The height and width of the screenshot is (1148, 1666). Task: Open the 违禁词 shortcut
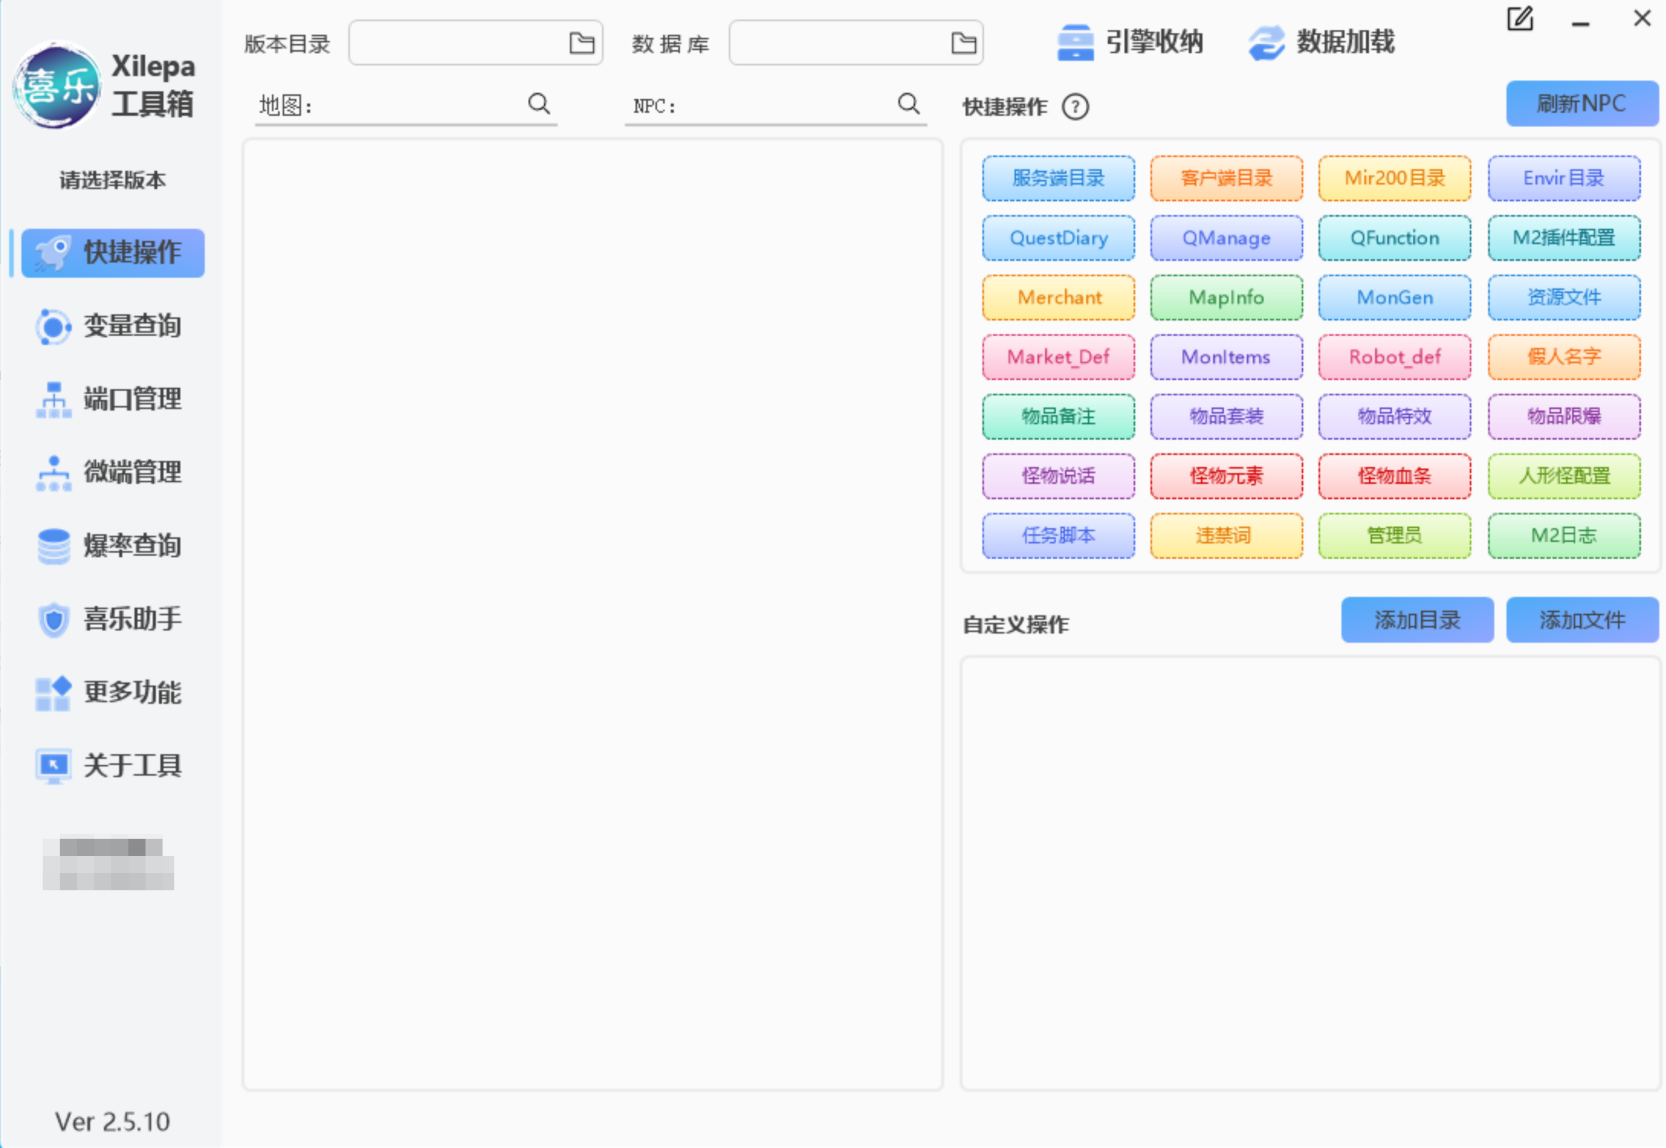(1226, 535)
